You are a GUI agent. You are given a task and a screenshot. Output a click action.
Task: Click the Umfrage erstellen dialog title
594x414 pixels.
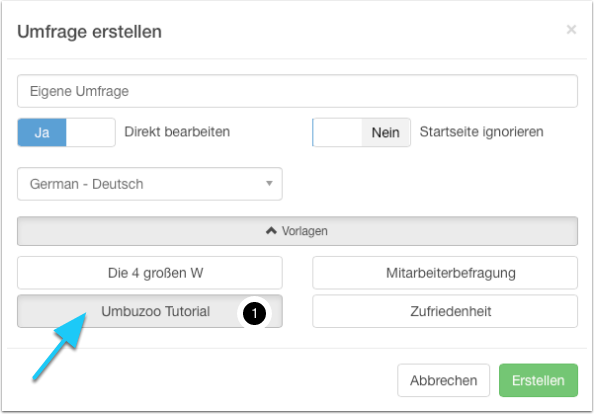coord(89,32)
